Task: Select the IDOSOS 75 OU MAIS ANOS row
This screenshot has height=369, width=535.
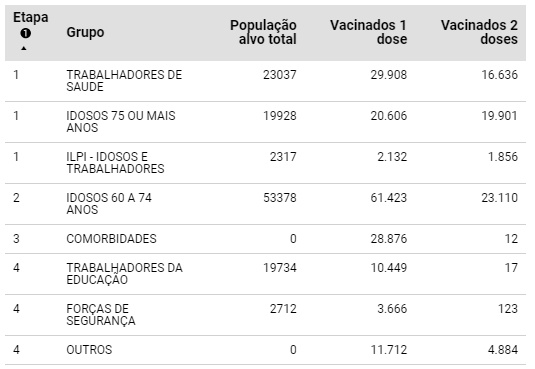Action: (x=265, y=122)
